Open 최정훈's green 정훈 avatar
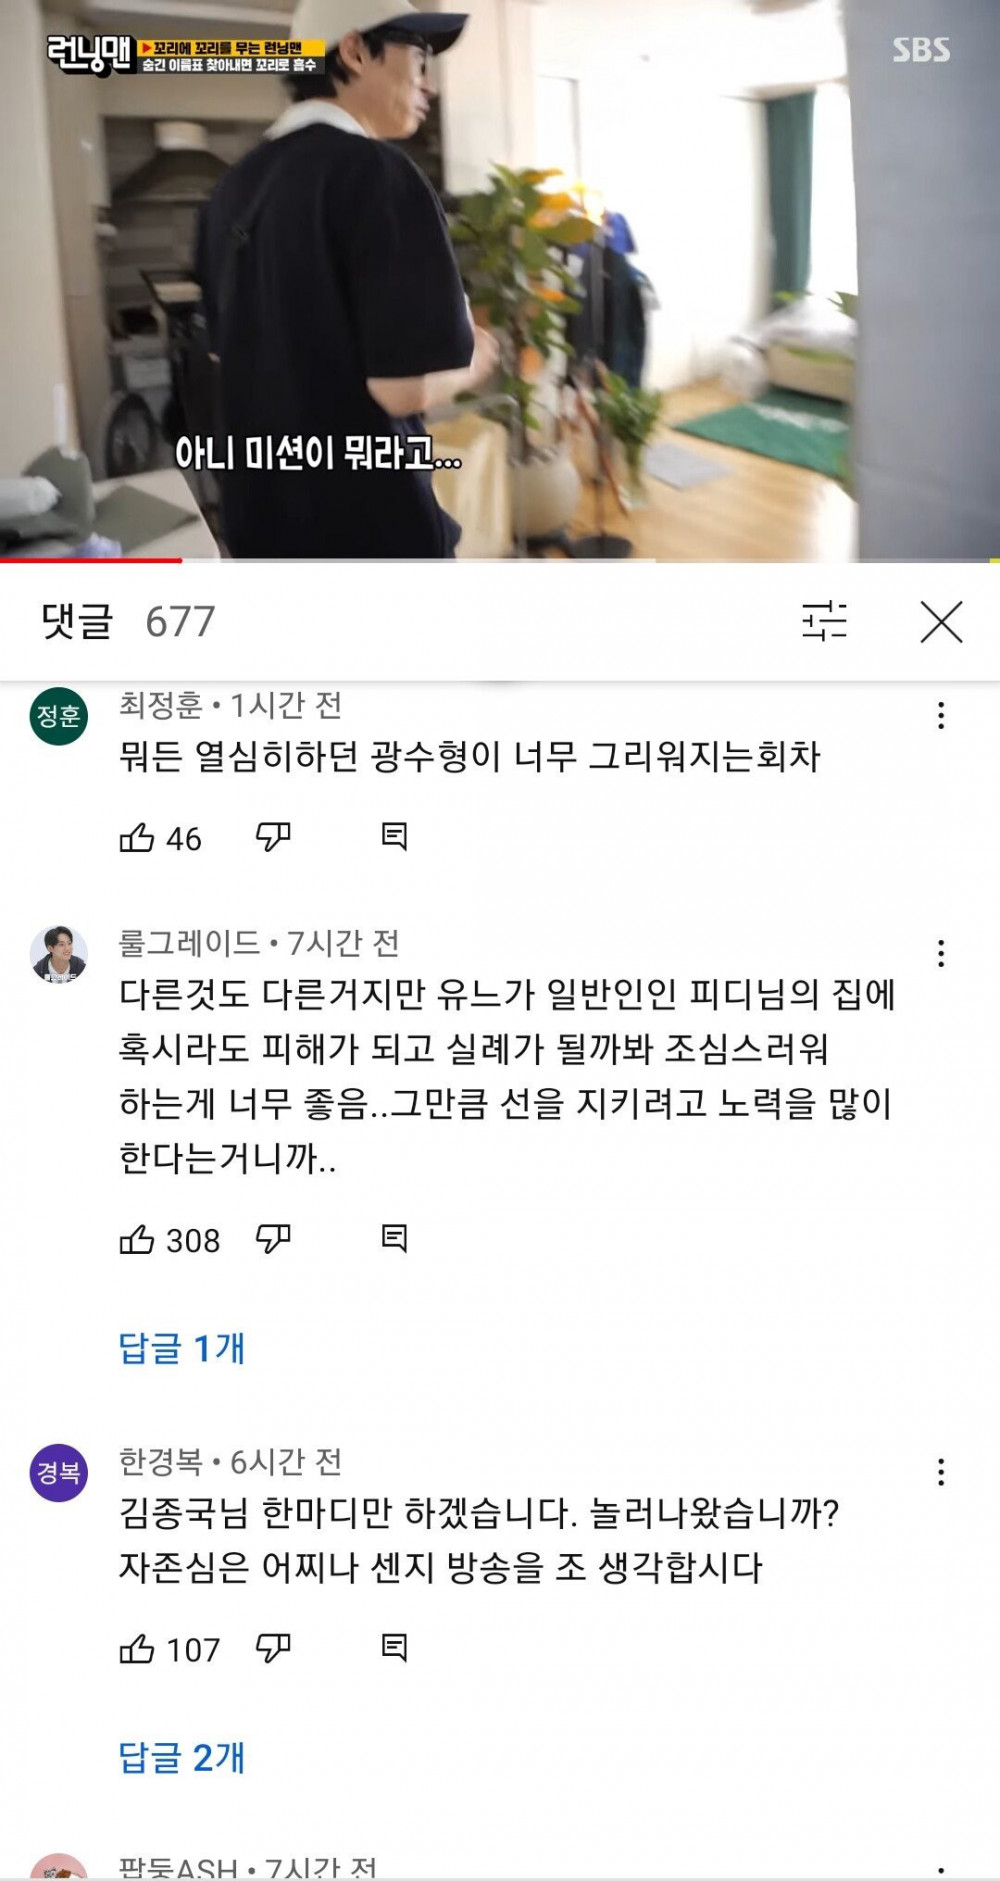This screenshot has width=1000, height=1881. tap(59, 716)
